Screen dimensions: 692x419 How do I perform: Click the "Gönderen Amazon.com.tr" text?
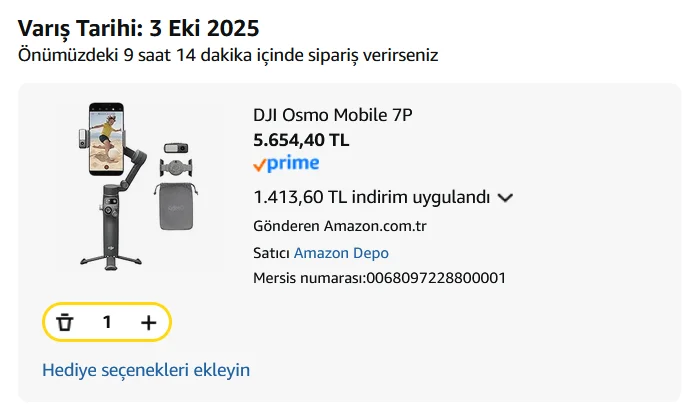click(340, 226)
